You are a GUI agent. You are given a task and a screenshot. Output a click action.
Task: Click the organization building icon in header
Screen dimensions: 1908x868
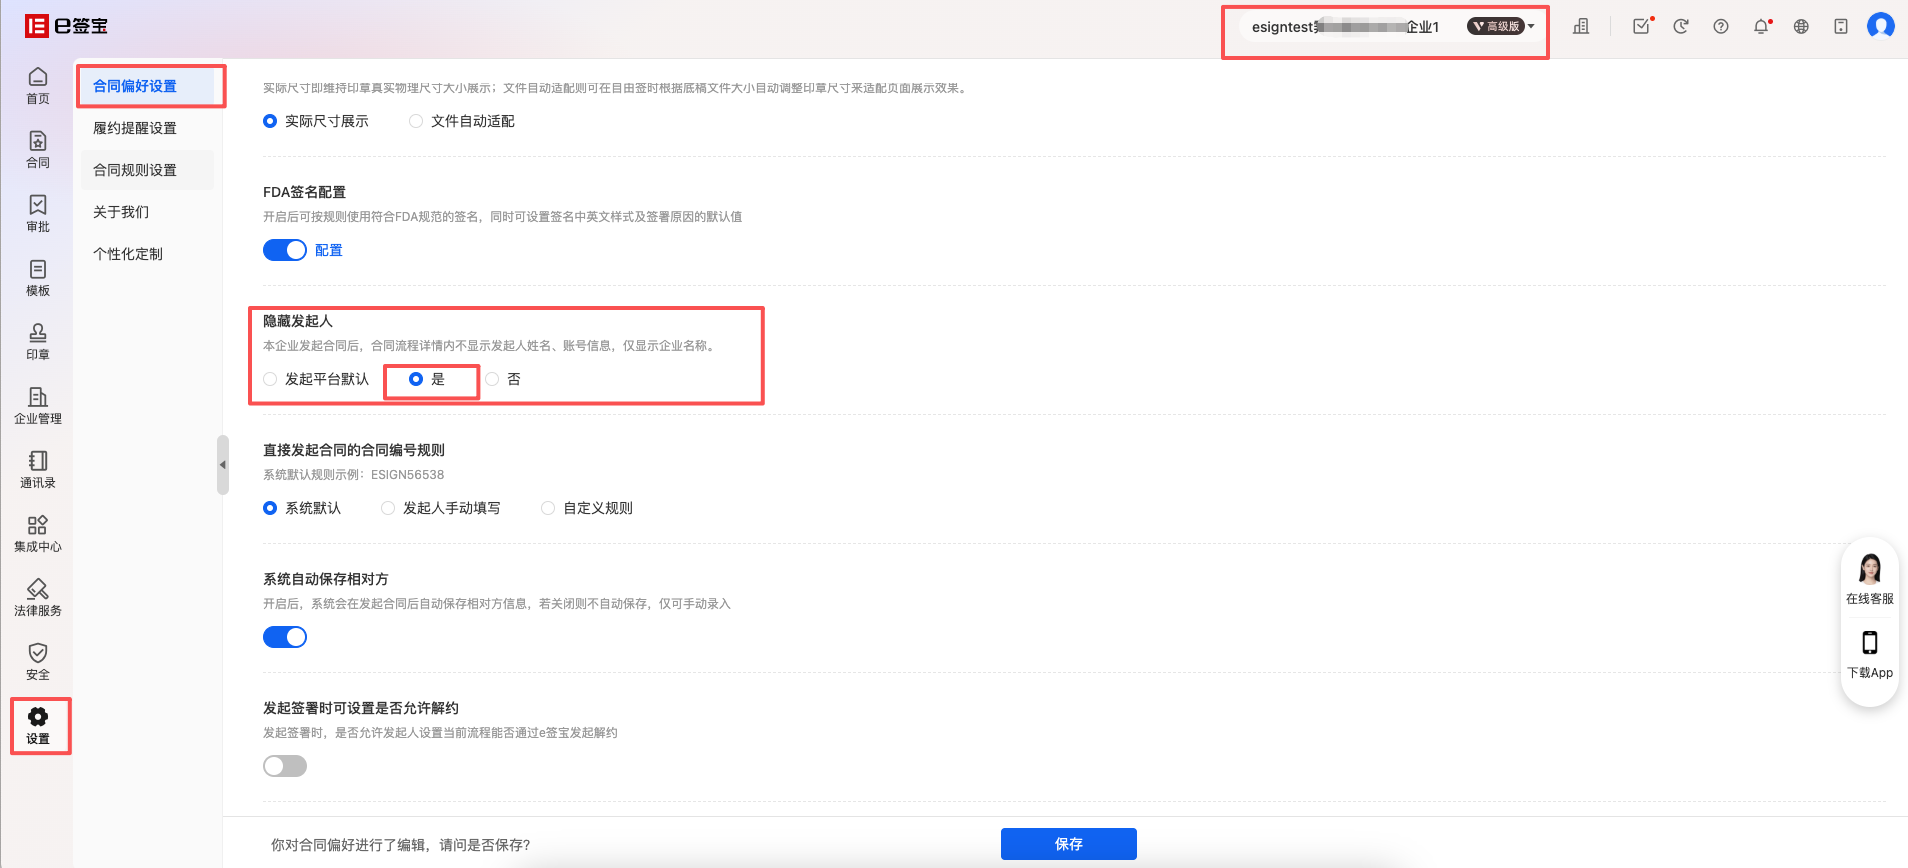click(1581, 27)
